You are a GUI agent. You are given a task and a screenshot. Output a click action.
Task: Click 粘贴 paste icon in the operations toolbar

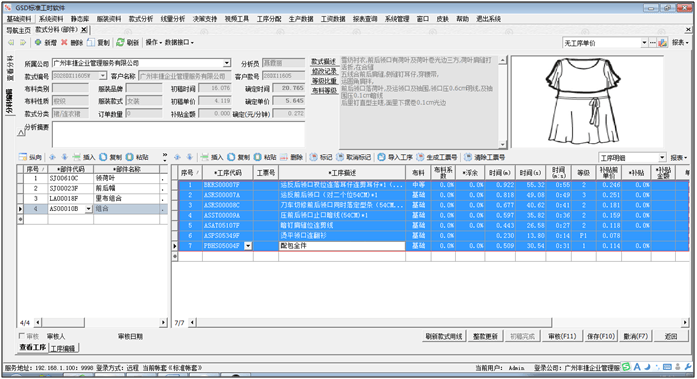[x=258, y=157]
